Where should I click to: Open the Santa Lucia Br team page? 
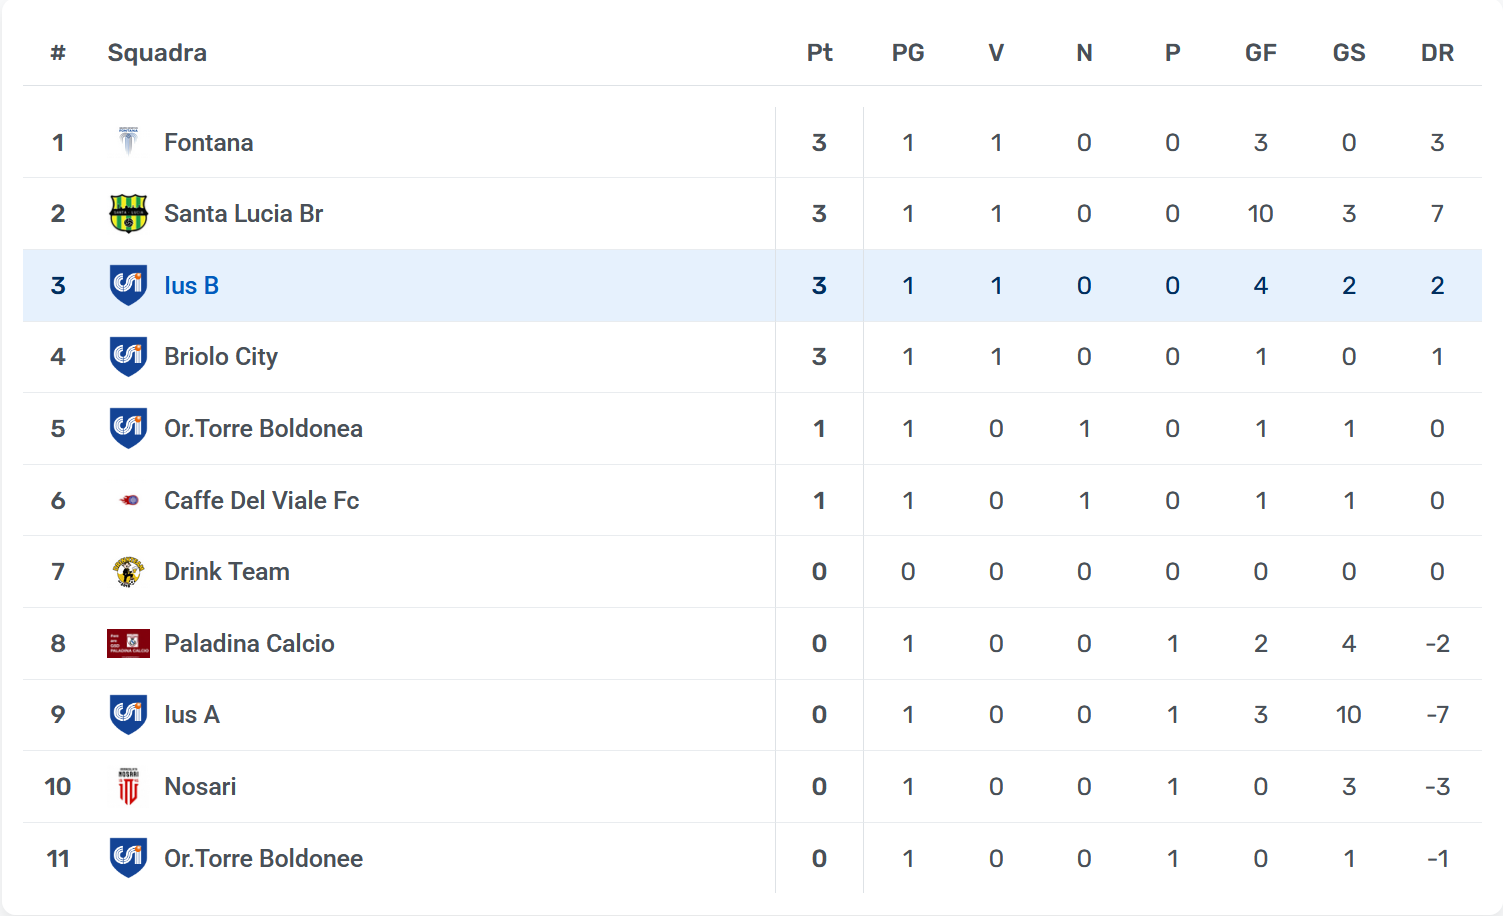[x=243, y=214]
